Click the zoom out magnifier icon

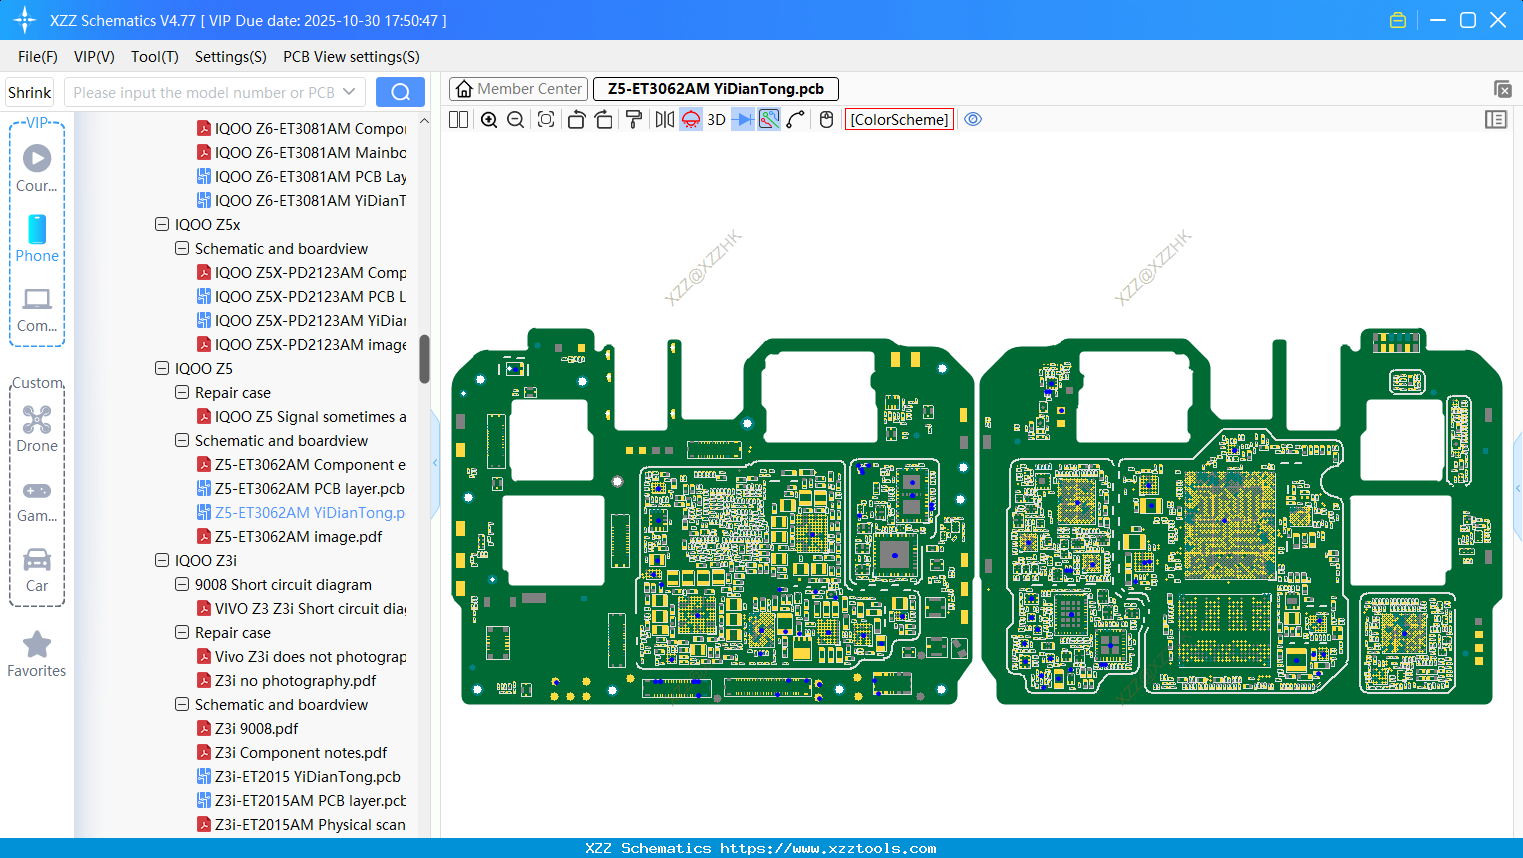click(x=516, y=120)
